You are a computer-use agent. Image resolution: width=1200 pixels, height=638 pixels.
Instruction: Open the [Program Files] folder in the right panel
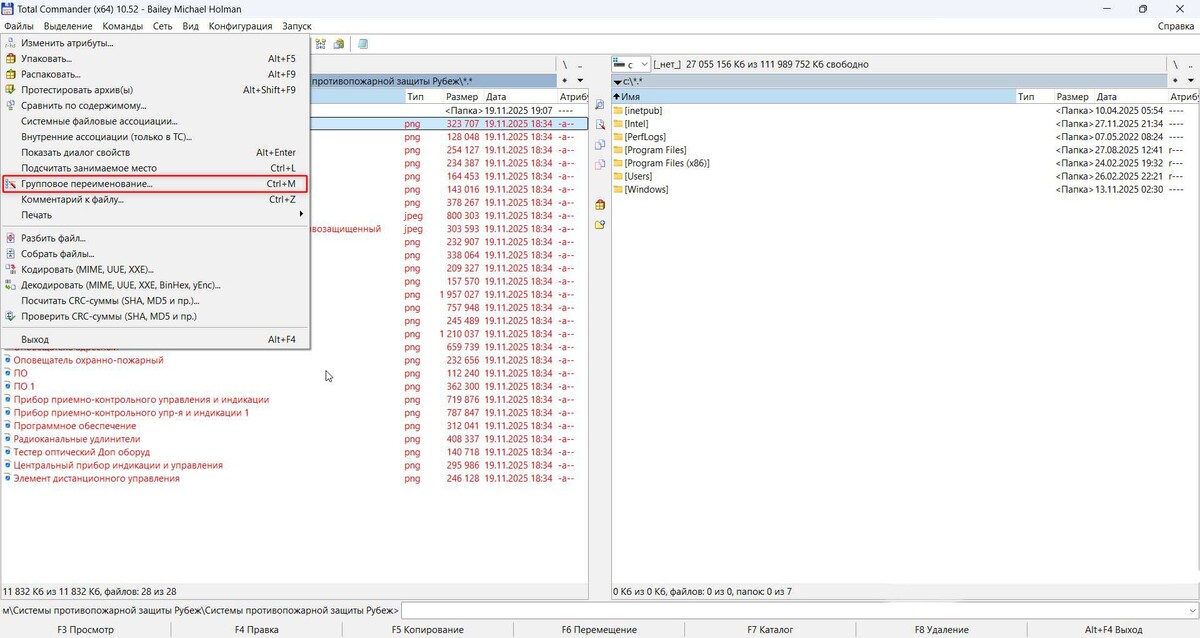655,150
